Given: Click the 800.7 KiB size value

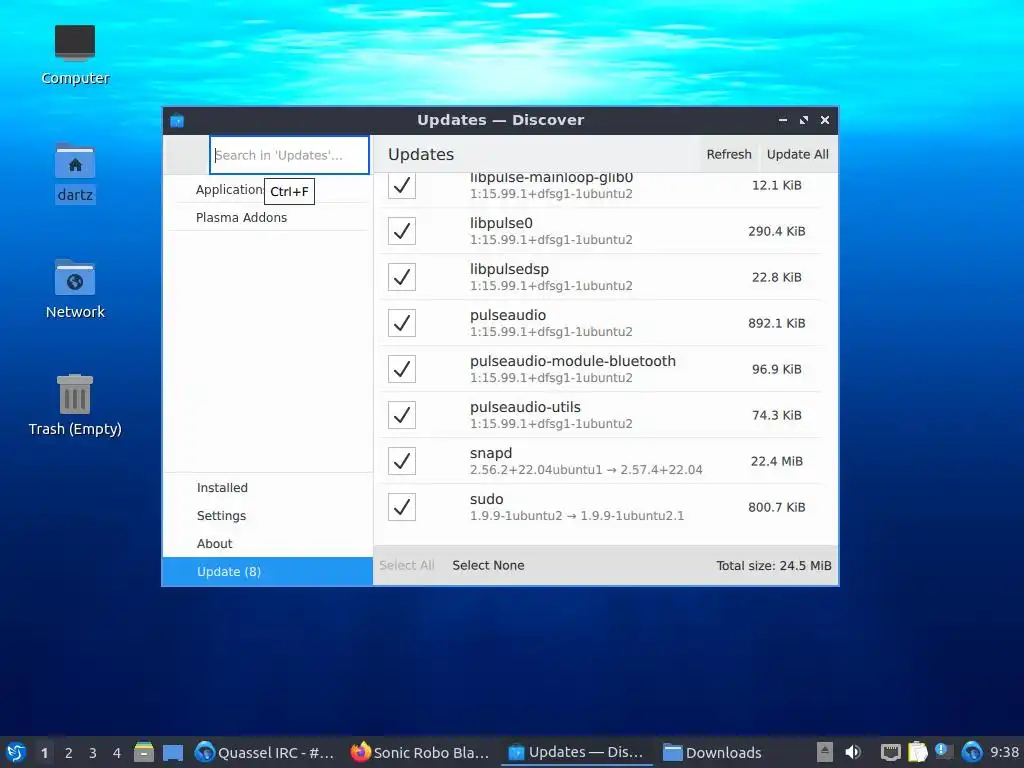Looking at the screenshot, I should (x=776, y=507).
